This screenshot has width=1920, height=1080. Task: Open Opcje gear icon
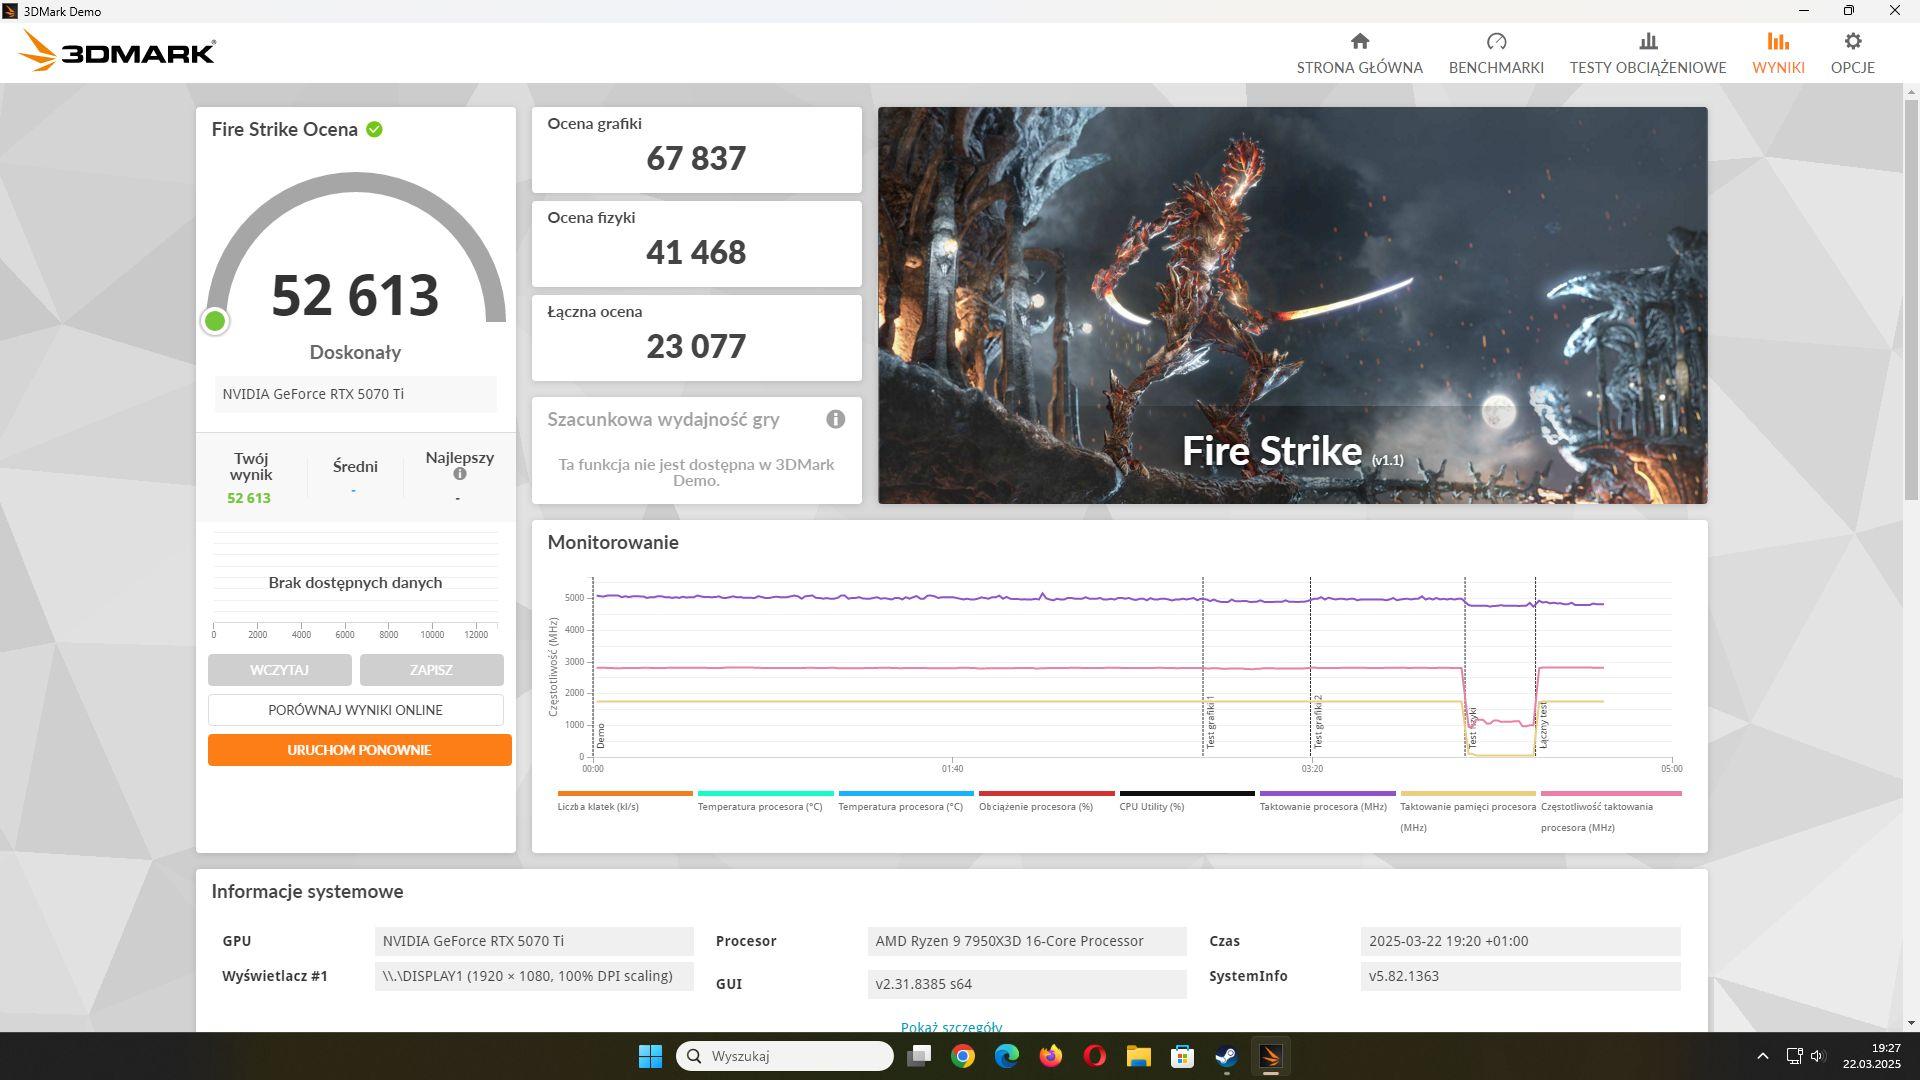(x=1852, y=42)
